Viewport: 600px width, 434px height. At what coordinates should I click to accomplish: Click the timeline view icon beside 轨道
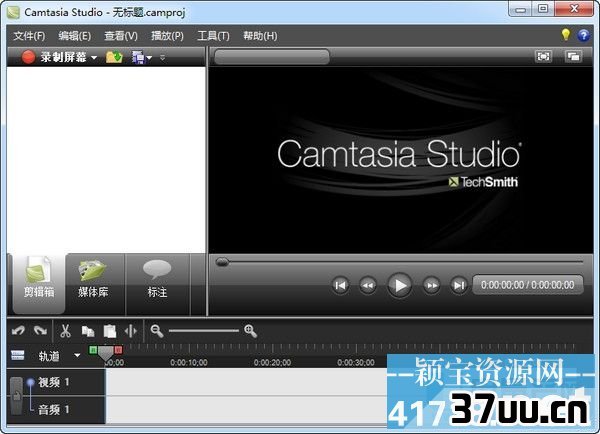18,356
